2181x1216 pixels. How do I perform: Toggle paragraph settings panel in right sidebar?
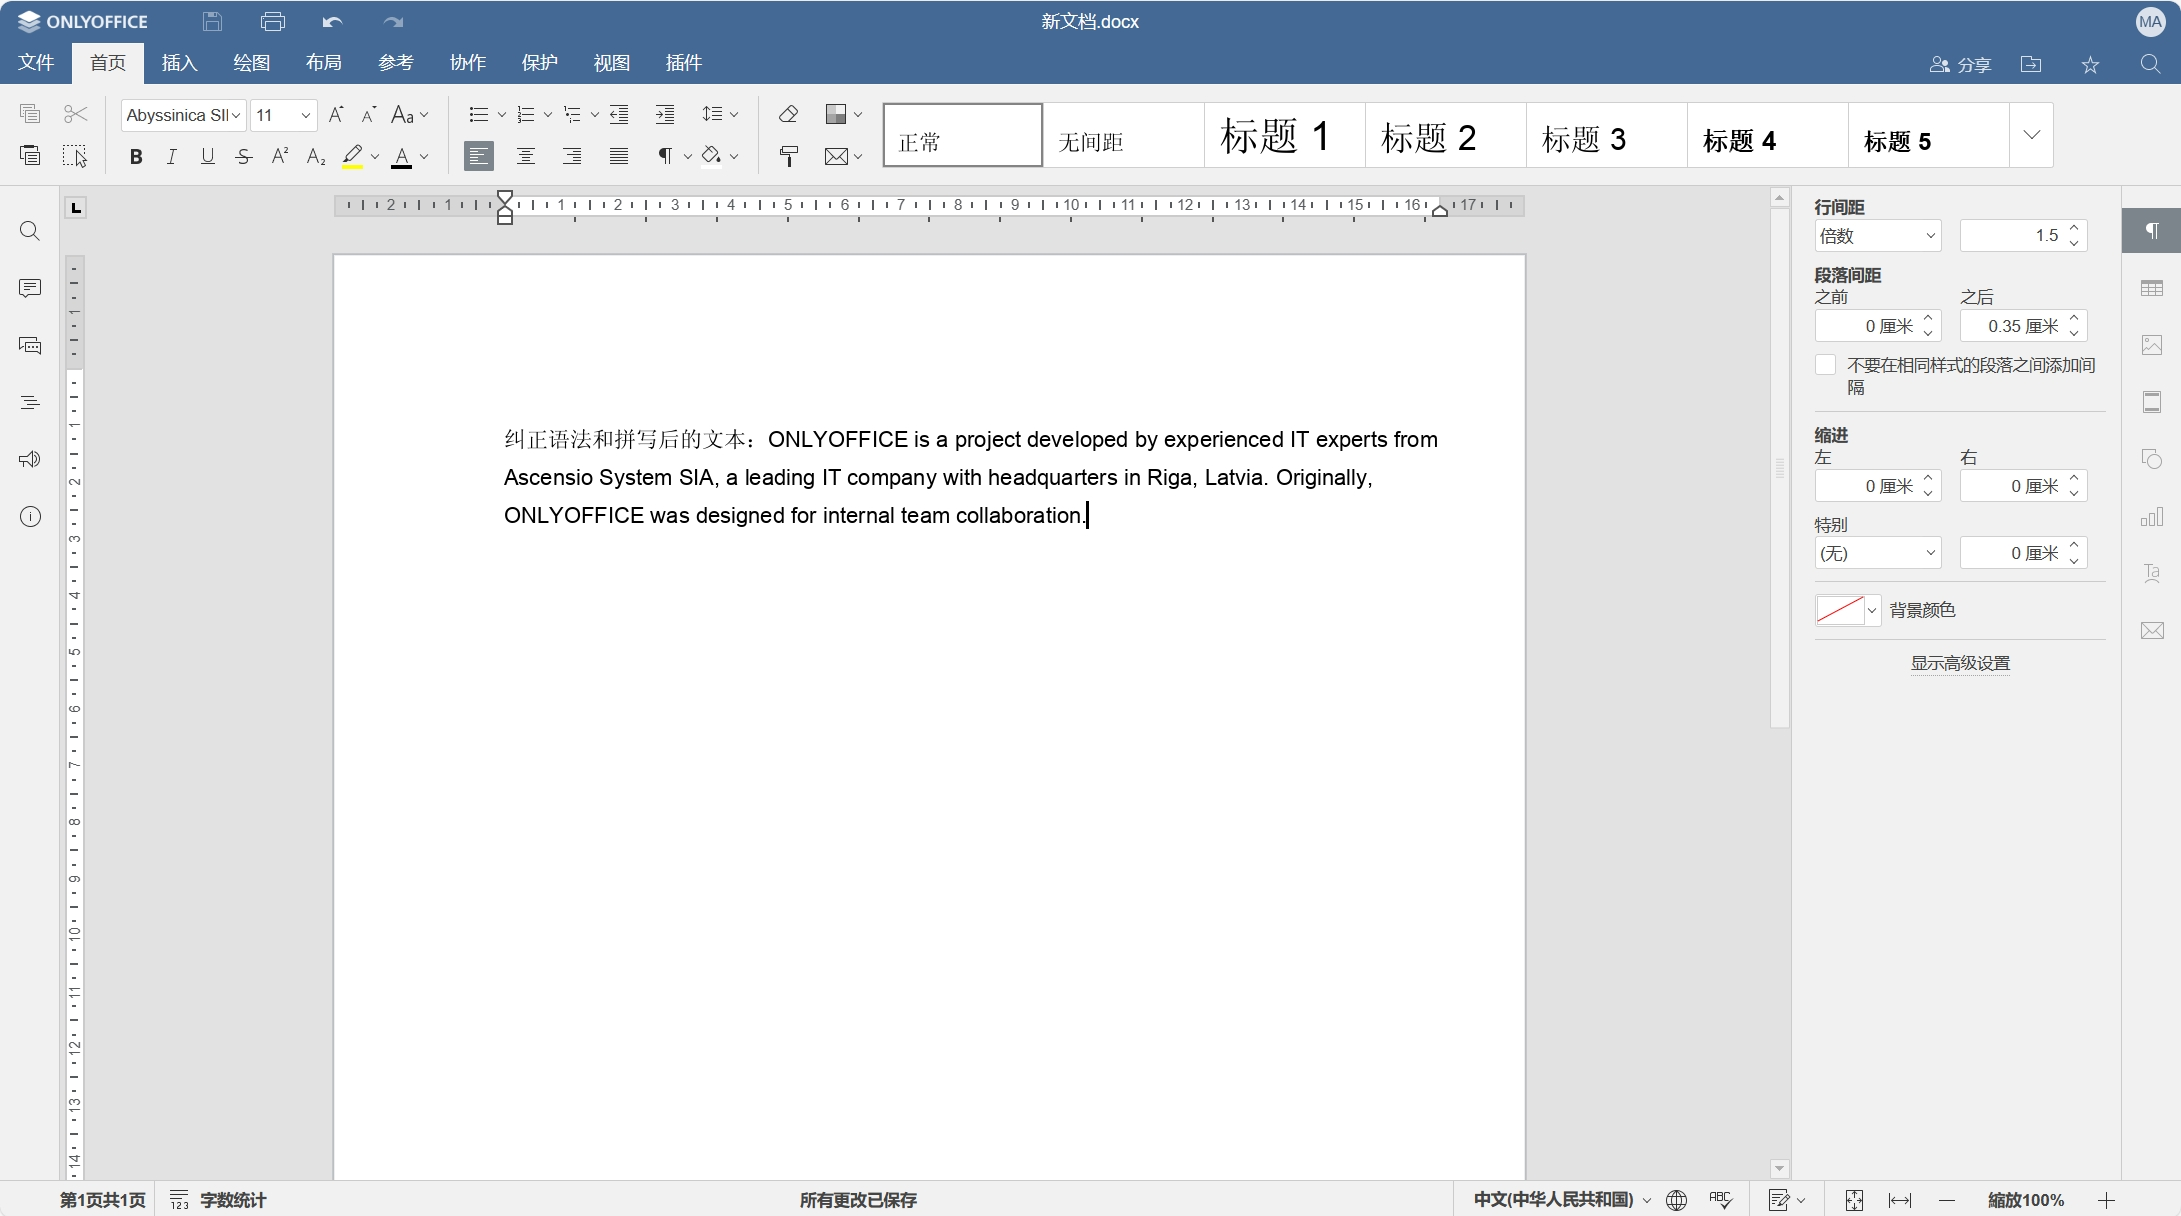[2152, 231]
